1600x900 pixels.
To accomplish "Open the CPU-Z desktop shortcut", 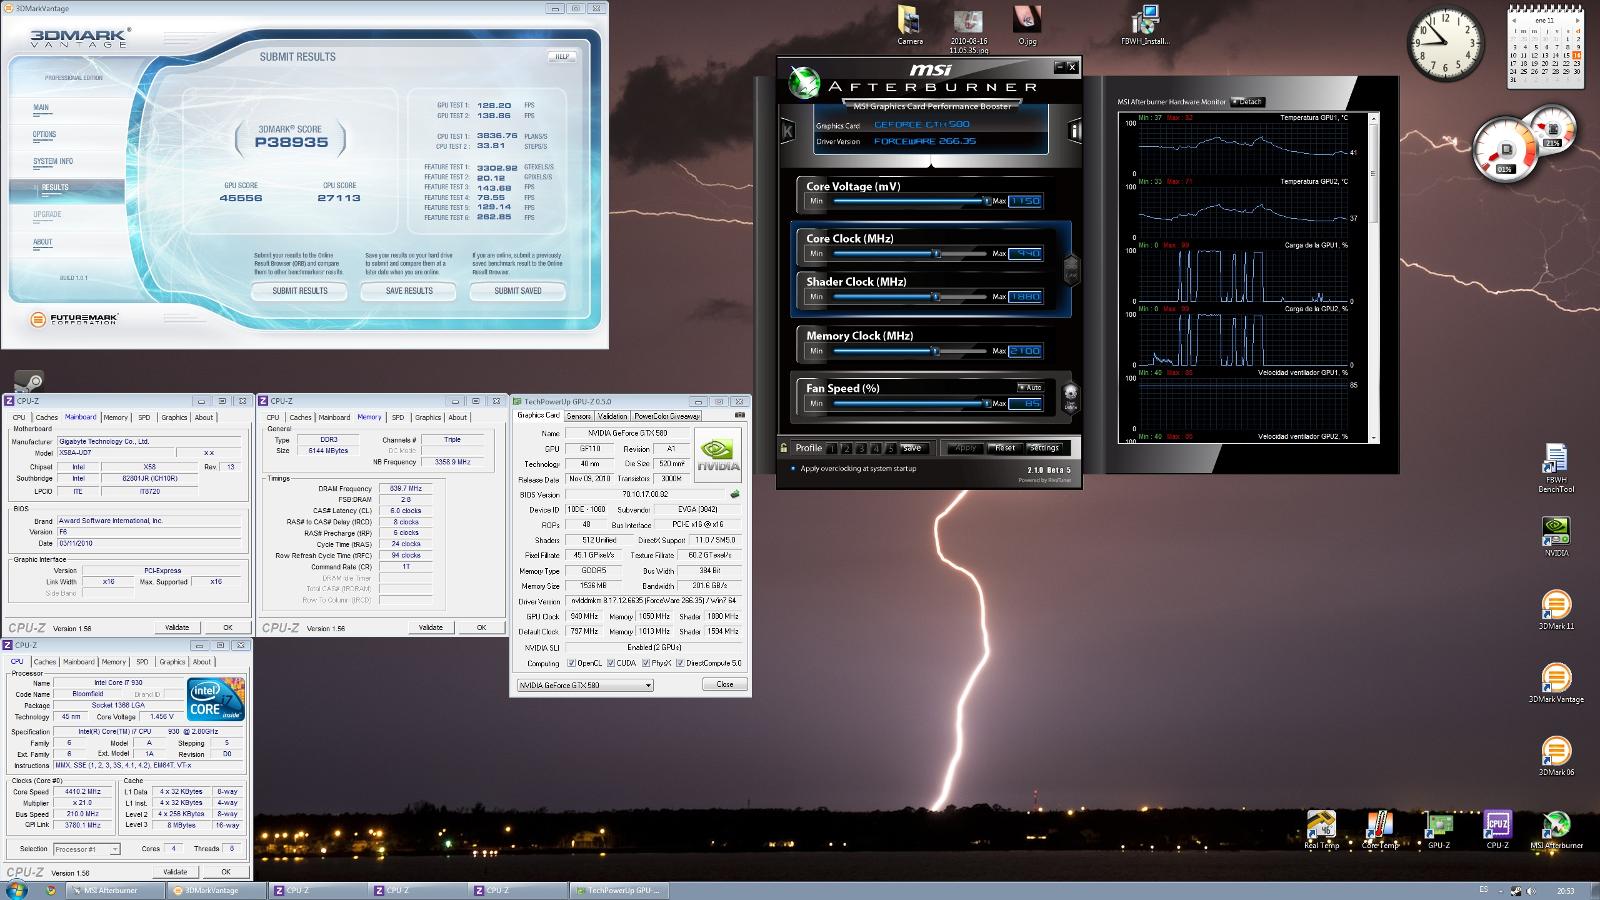I will (1497, 829).
